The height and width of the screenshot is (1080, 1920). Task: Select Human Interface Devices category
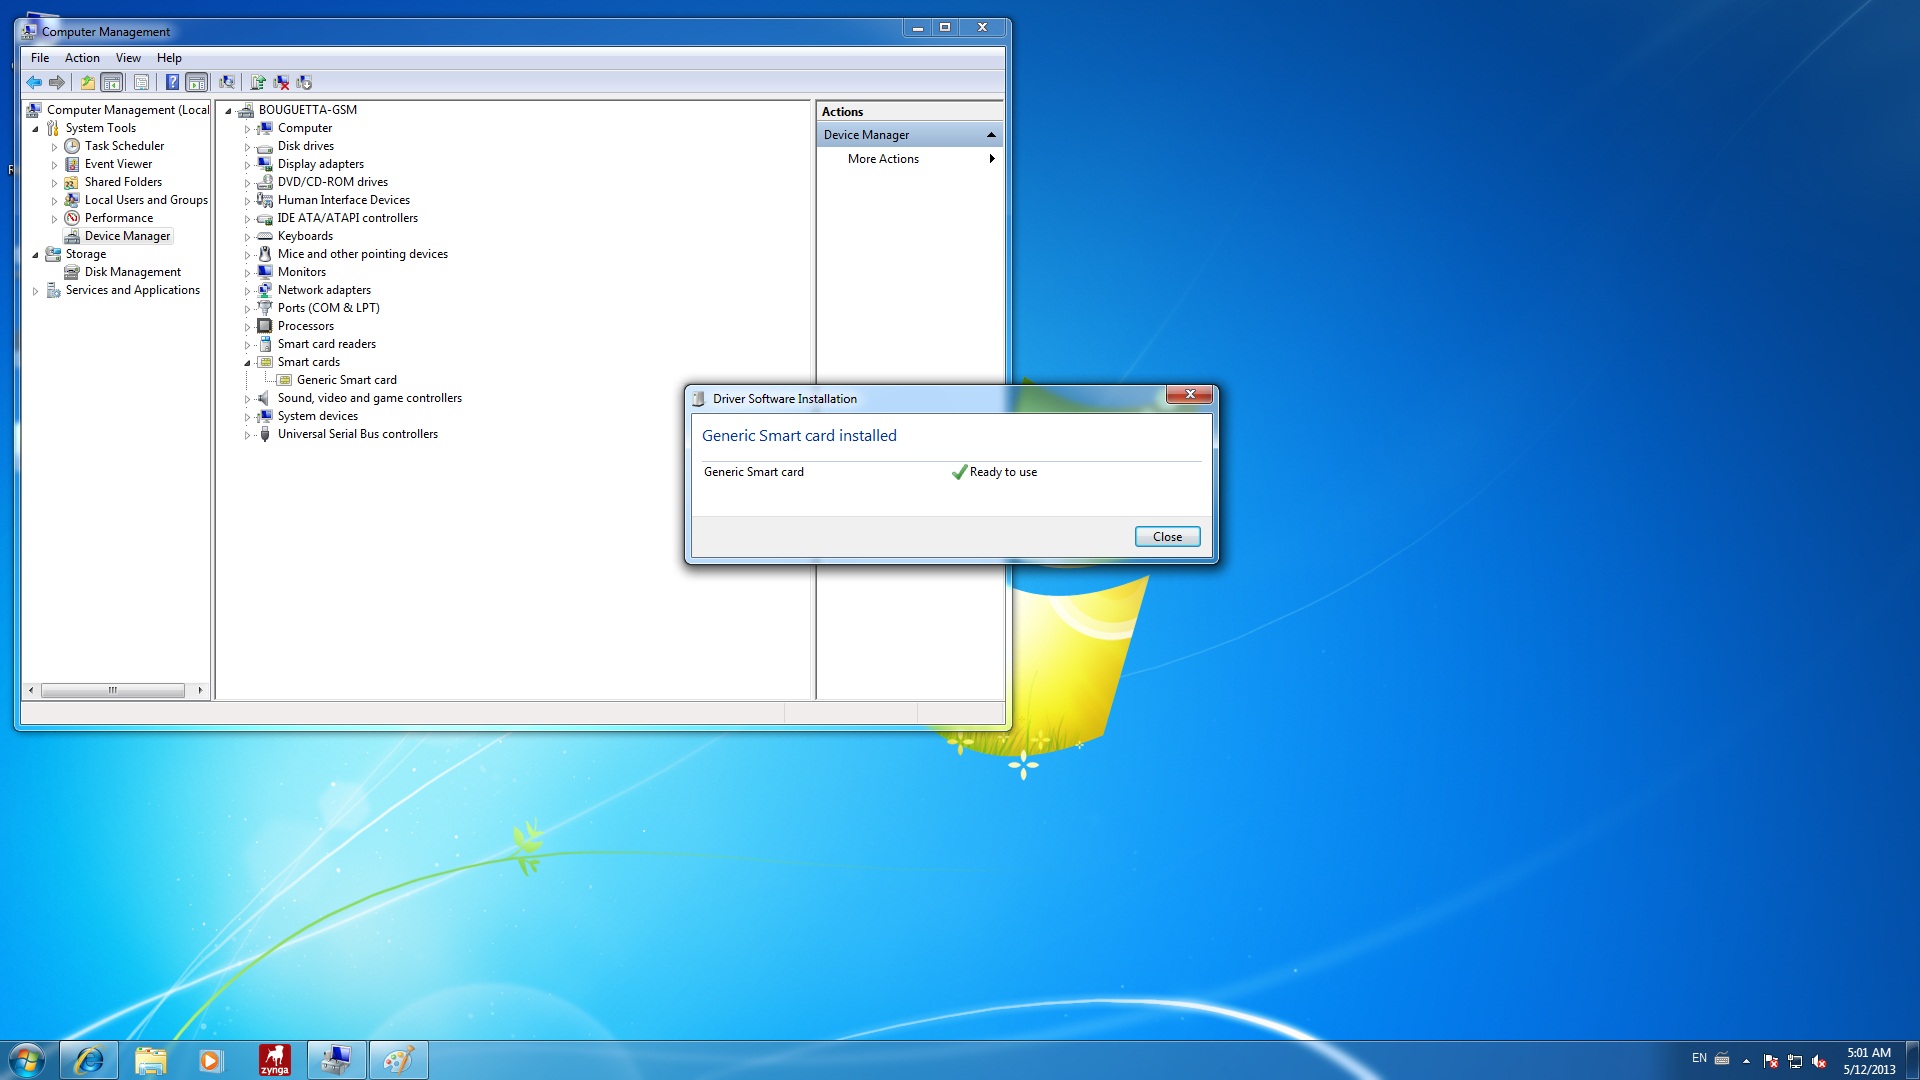click(344, 200)
